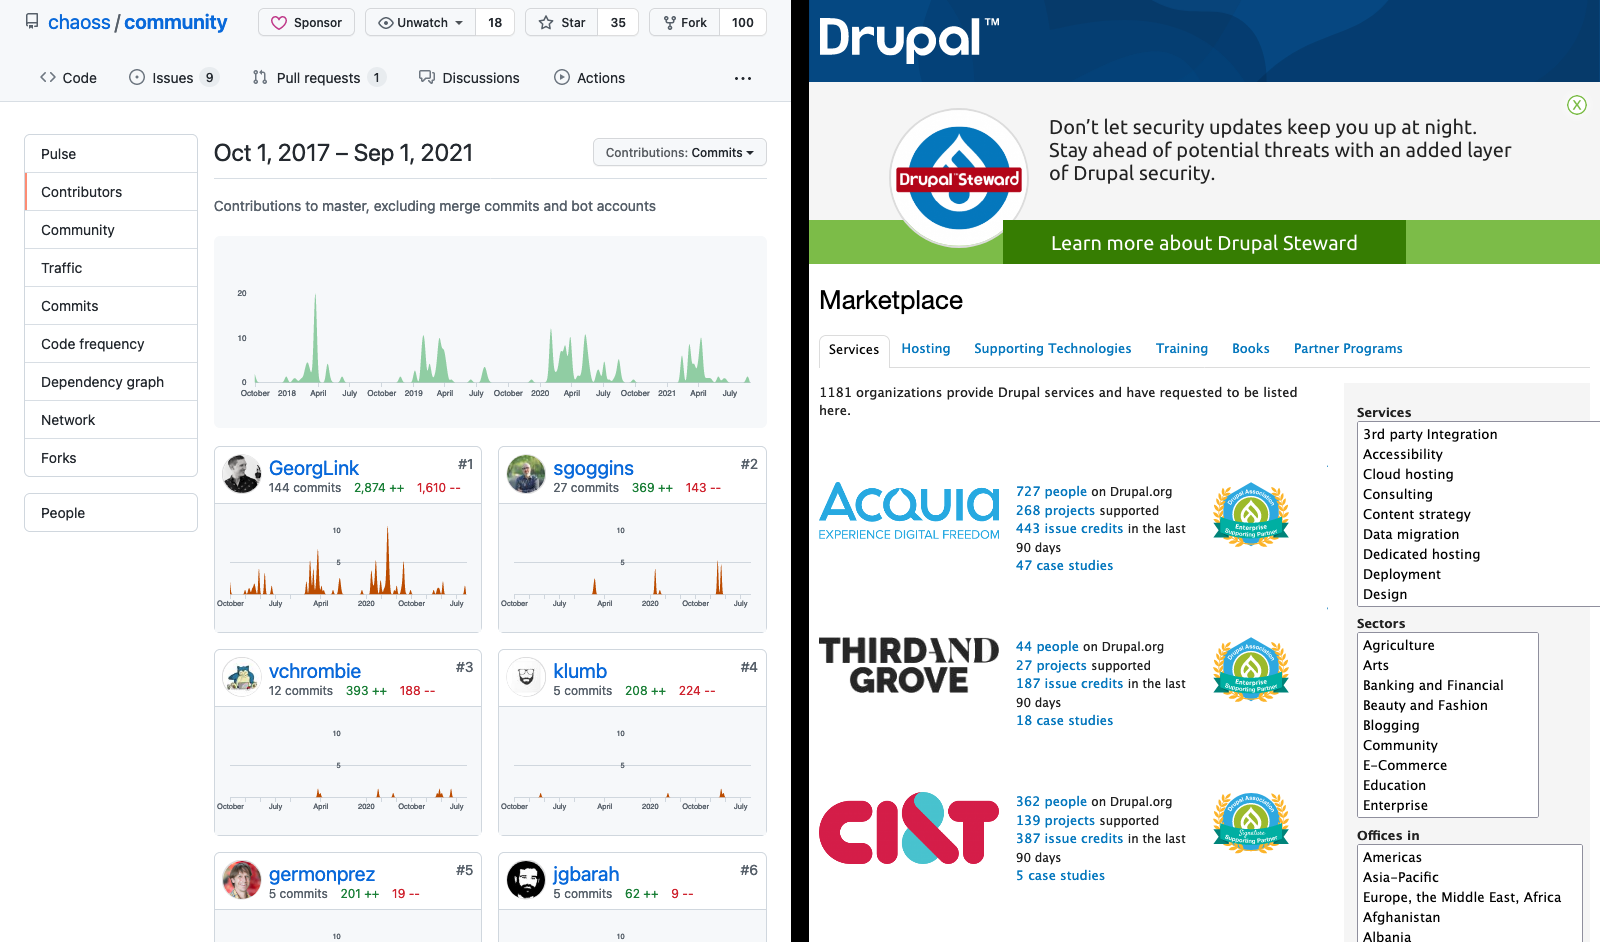
Task: Open Acquia's 47 case studies link
Action: 1064,565
